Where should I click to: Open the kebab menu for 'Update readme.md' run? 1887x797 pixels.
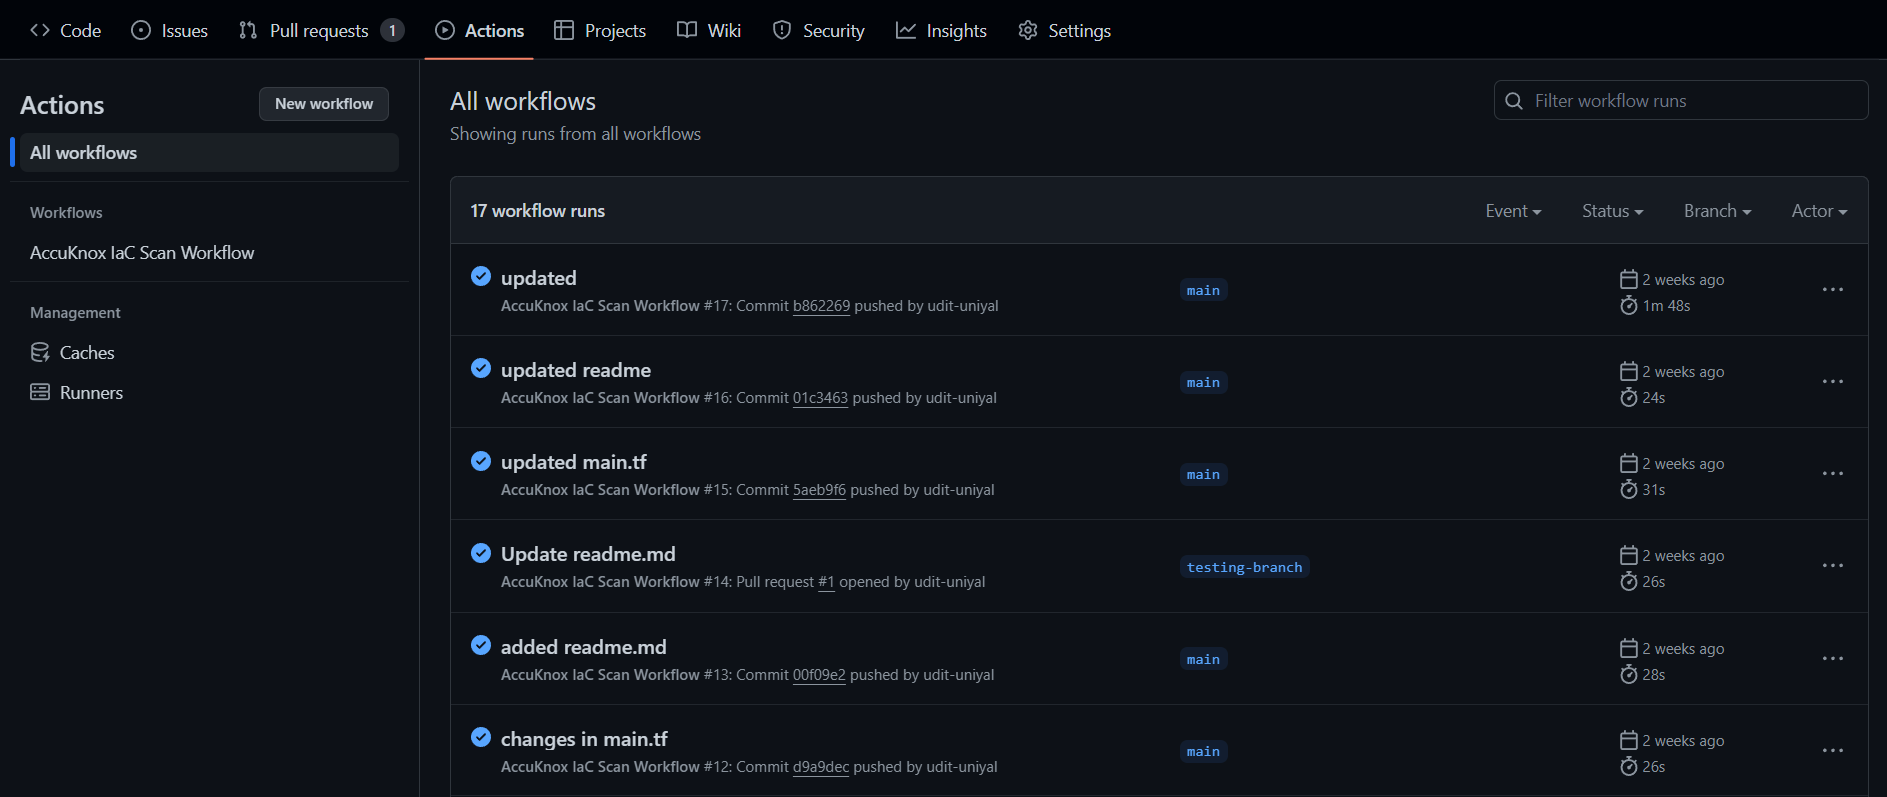pos(1832,565)
